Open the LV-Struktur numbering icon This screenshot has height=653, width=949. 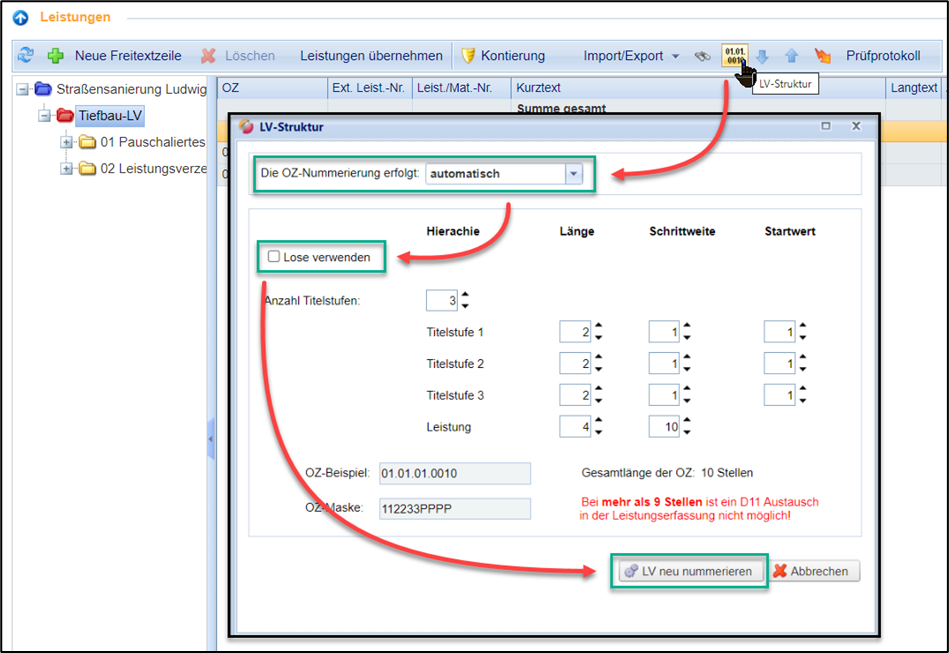tap(735, 56)
